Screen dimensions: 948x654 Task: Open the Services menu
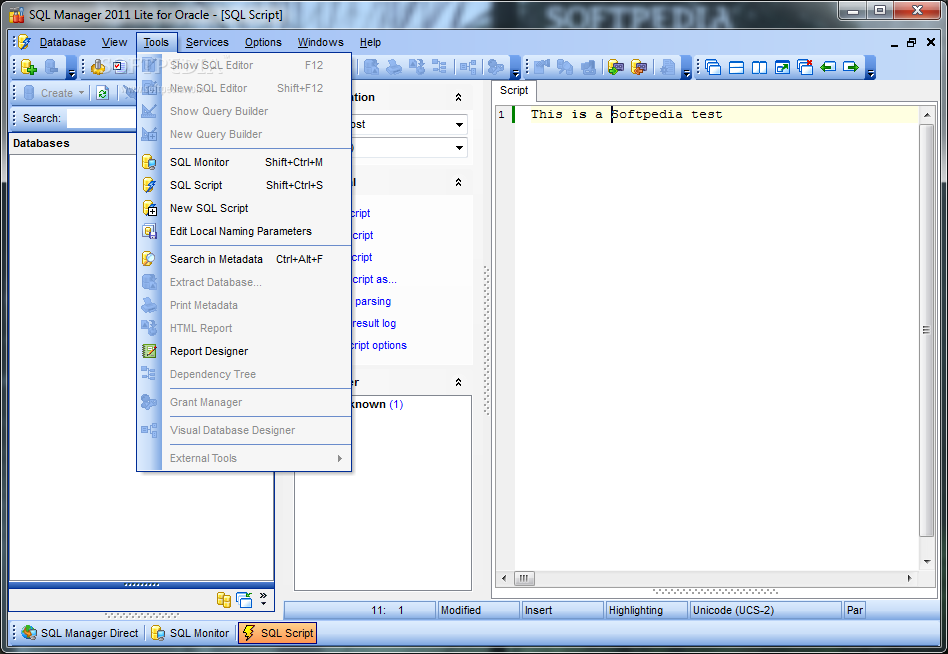pos(207,42)
